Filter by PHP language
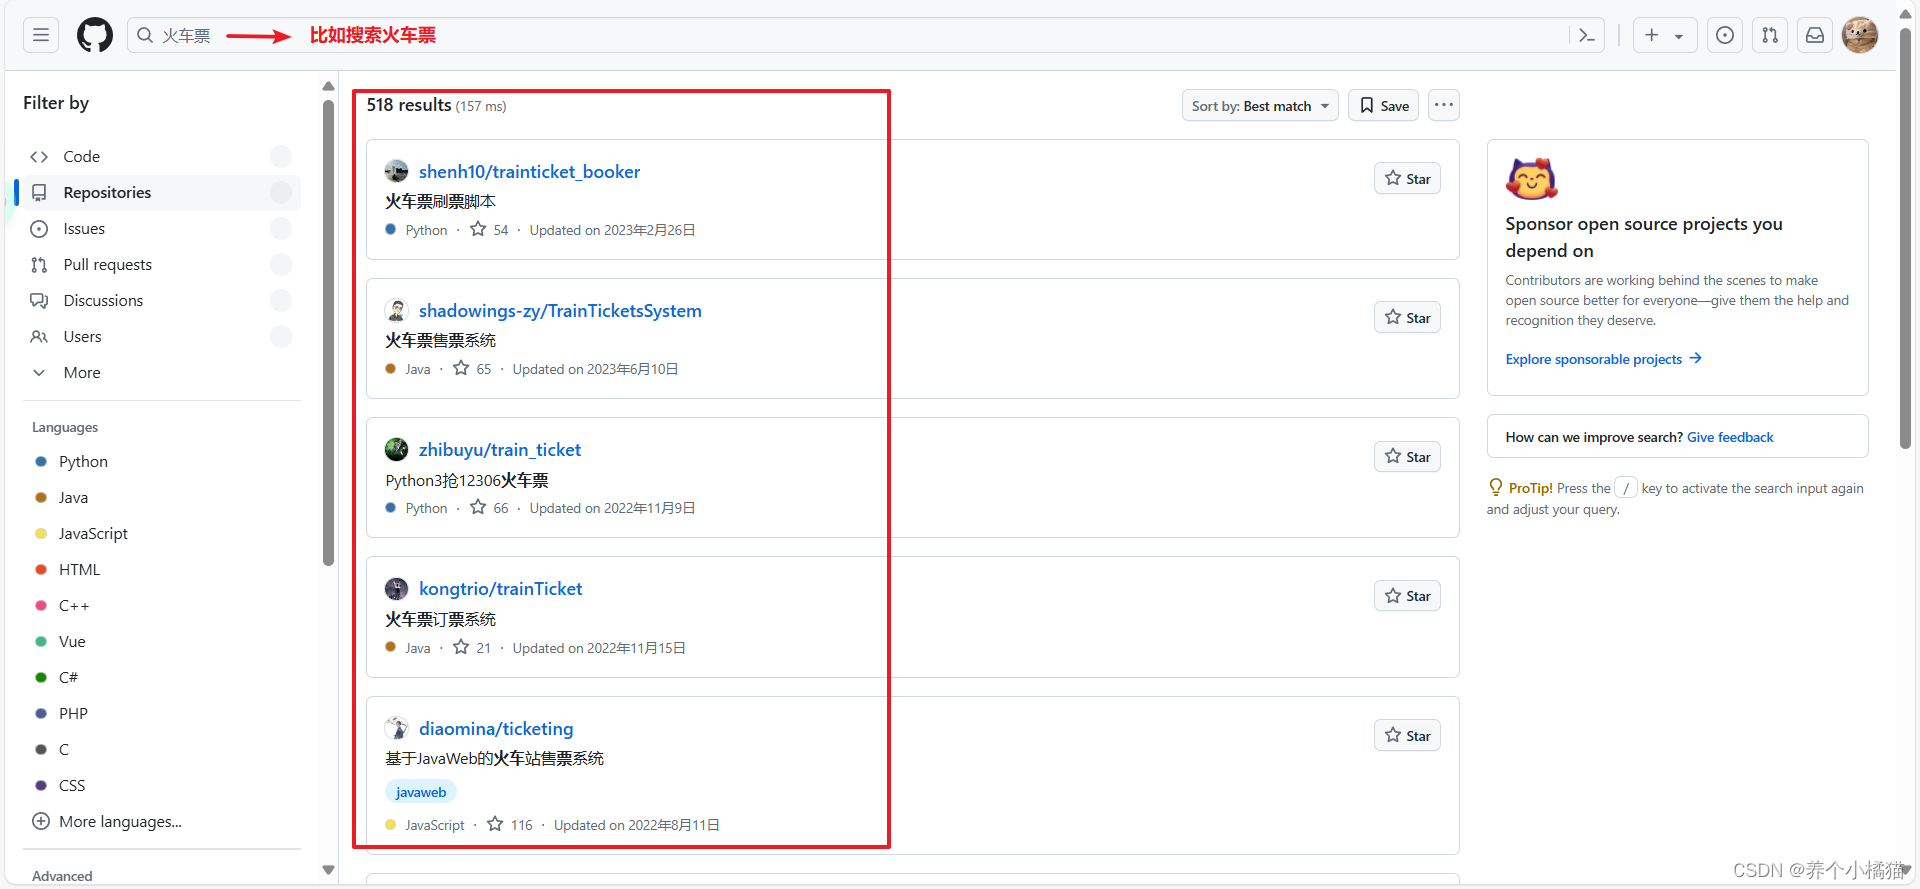Viewport: 1920px width, 889px height. pyautogui.click(x=73, y=714)
